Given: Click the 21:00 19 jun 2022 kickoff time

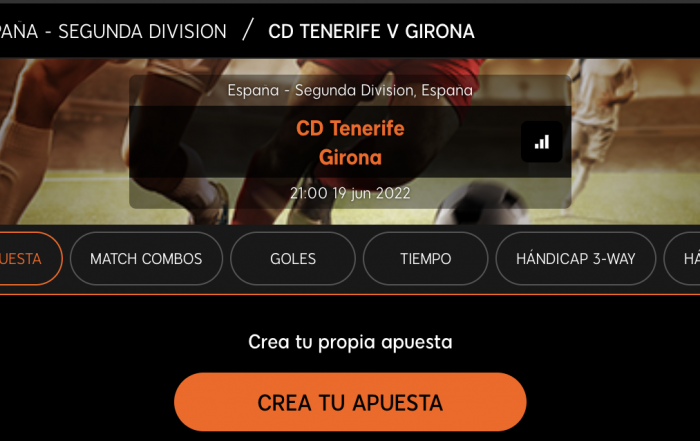Looking at the screenshot, I should click(x=350, y=193).
